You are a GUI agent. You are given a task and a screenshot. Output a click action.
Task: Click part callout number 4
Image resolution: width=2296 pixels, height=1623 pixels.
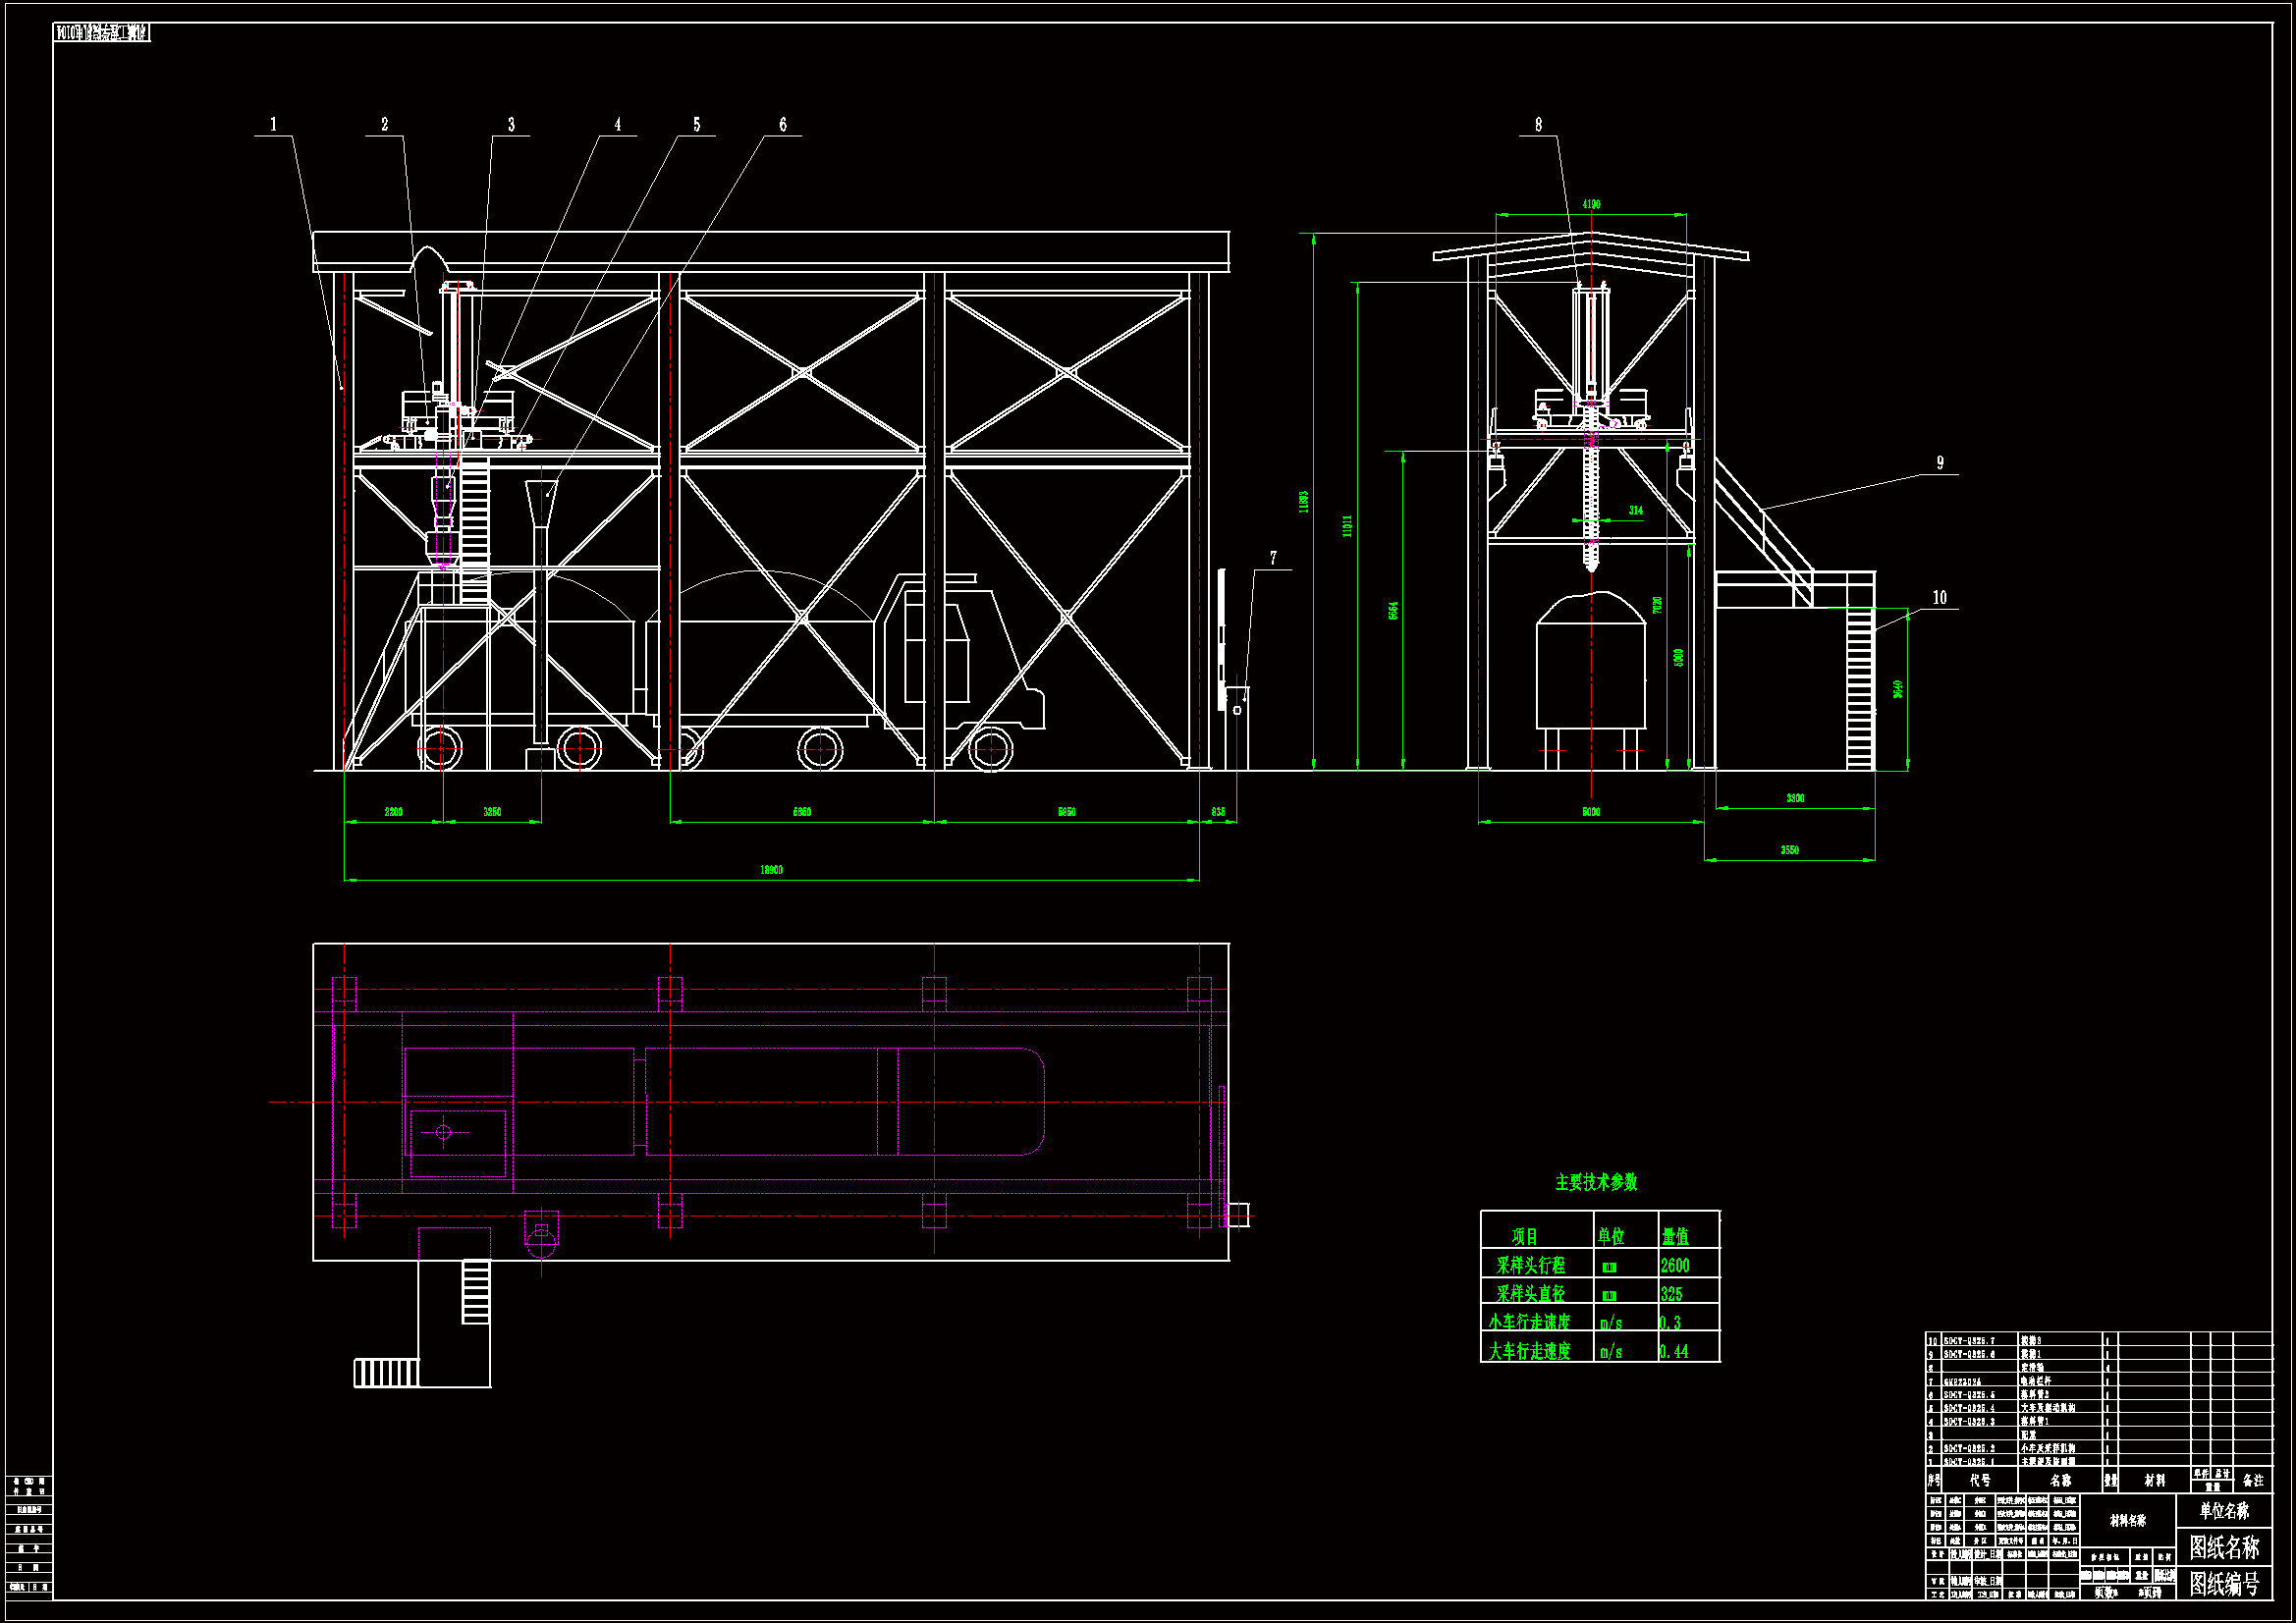(617, 125)
